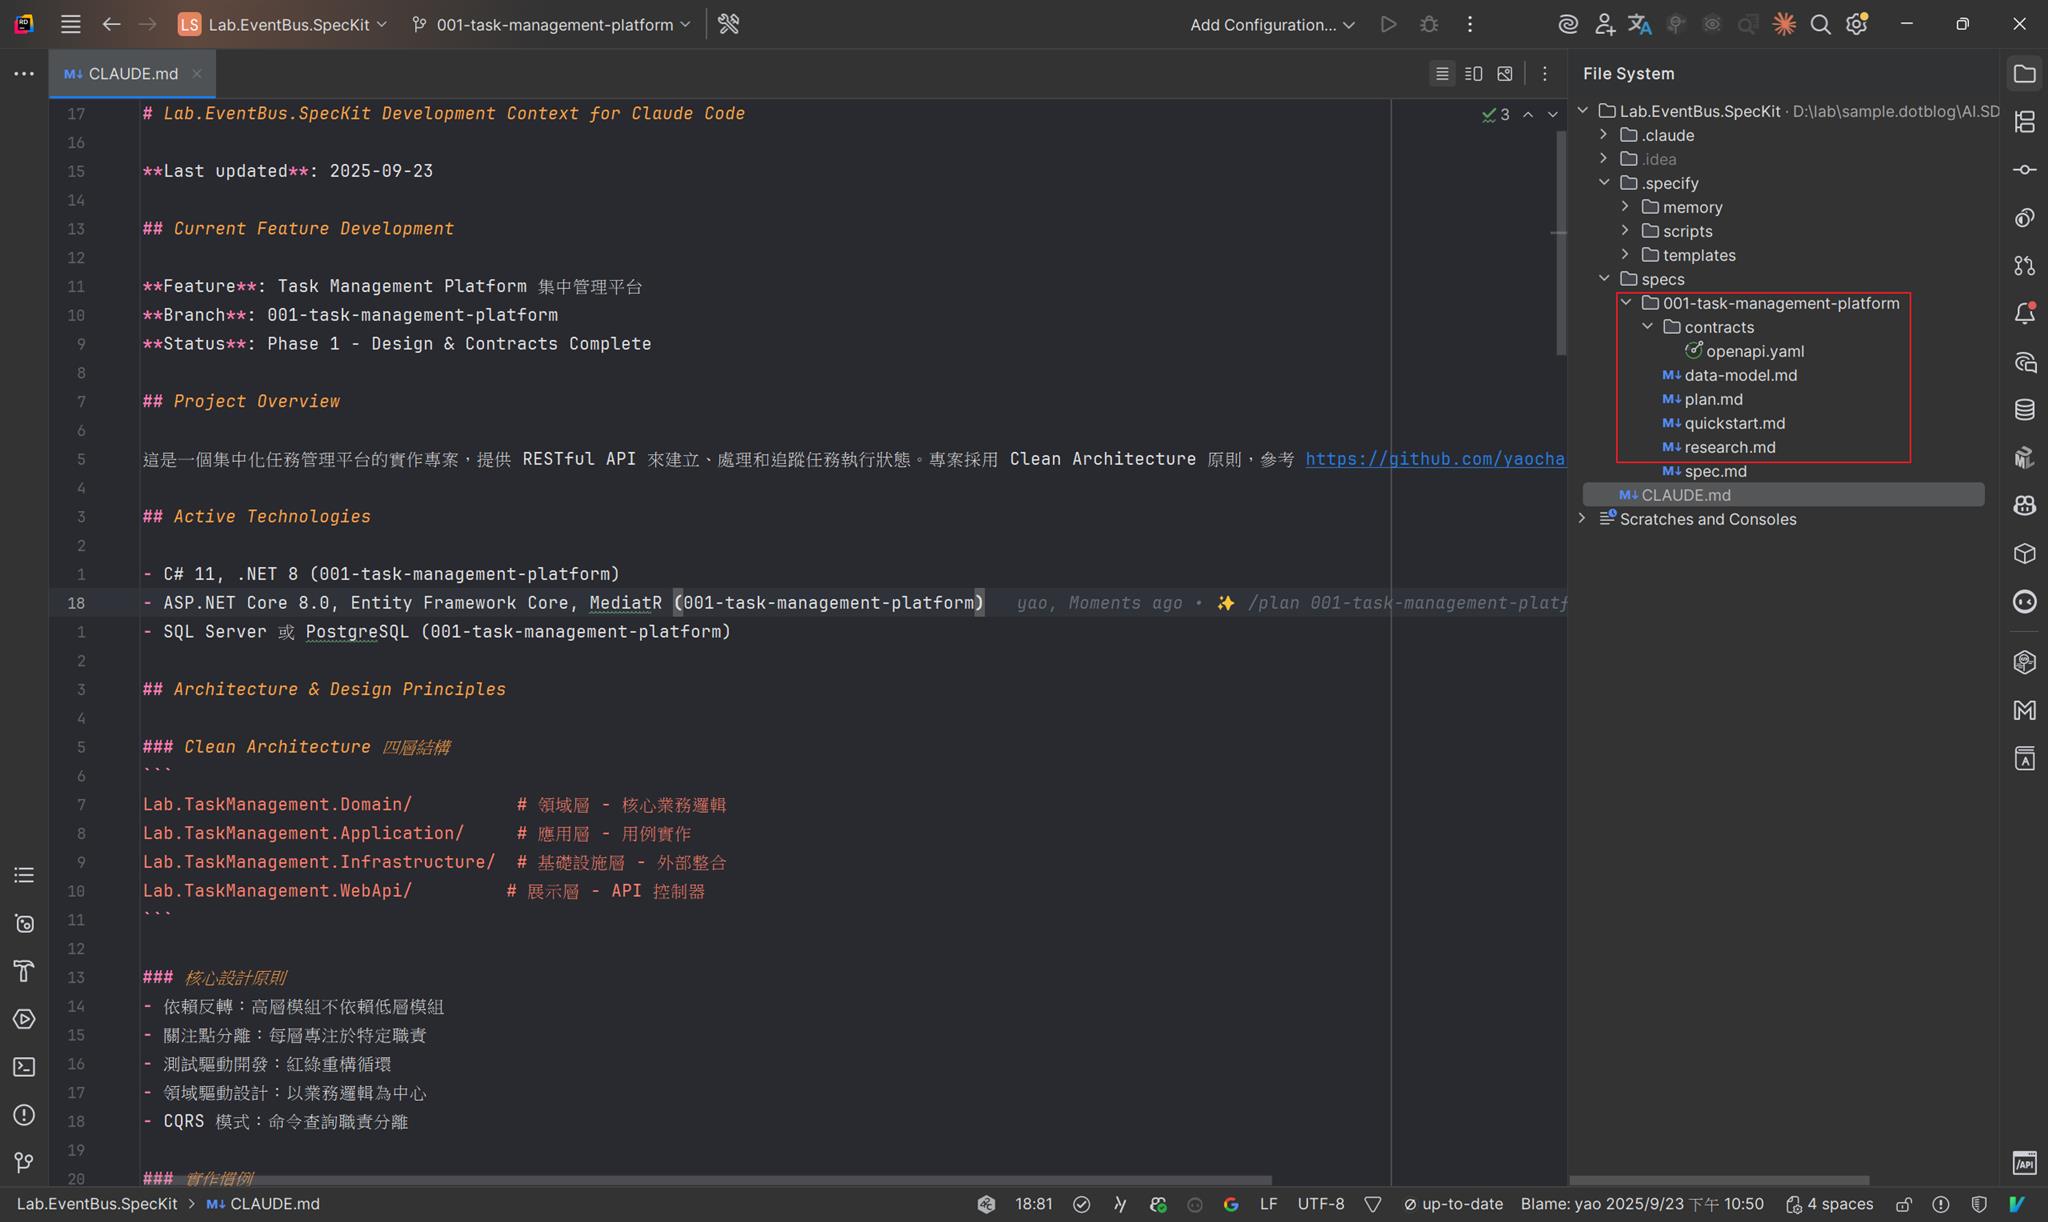2048x1222 pixels.
Task: Open 4 spaces indent settings
Action: (1830, 1204)
